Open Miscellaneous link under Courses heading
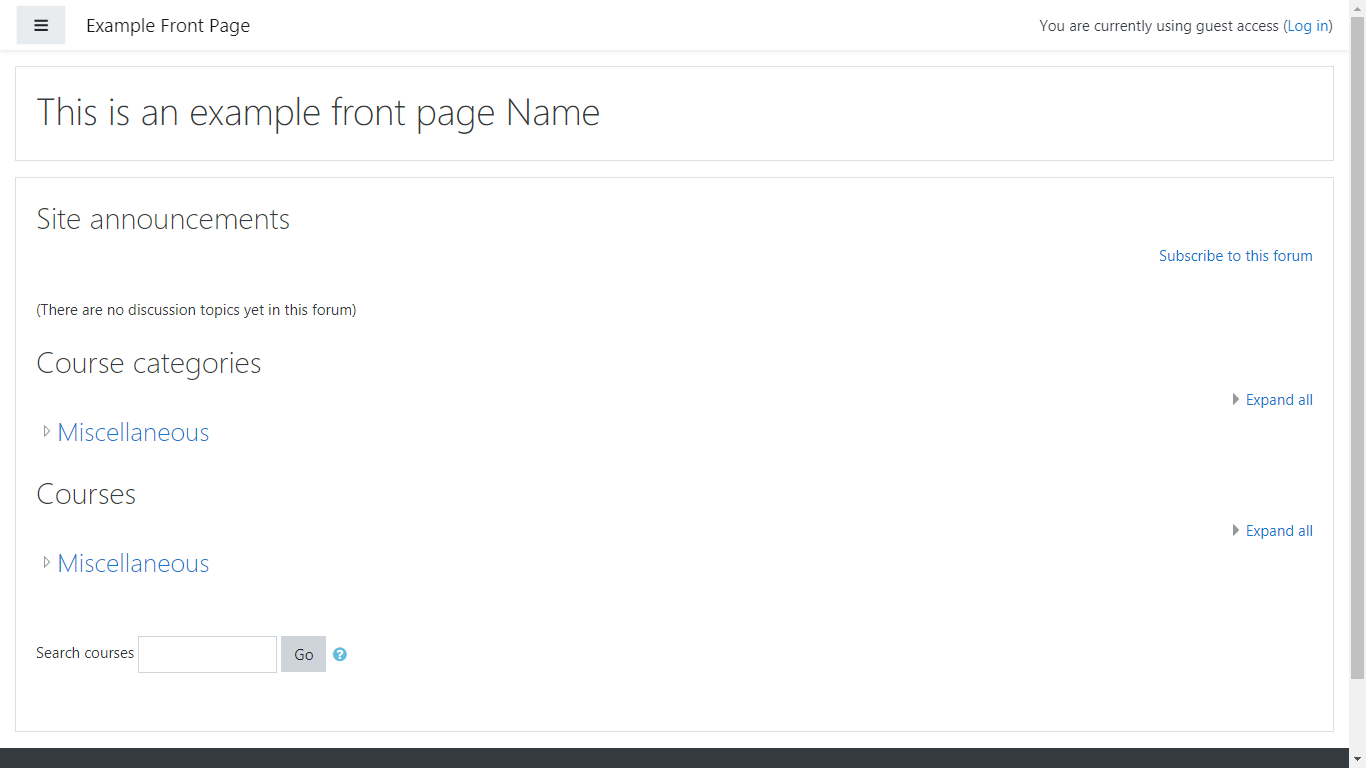Screen dimensions: 1366x768 point(133,563)
